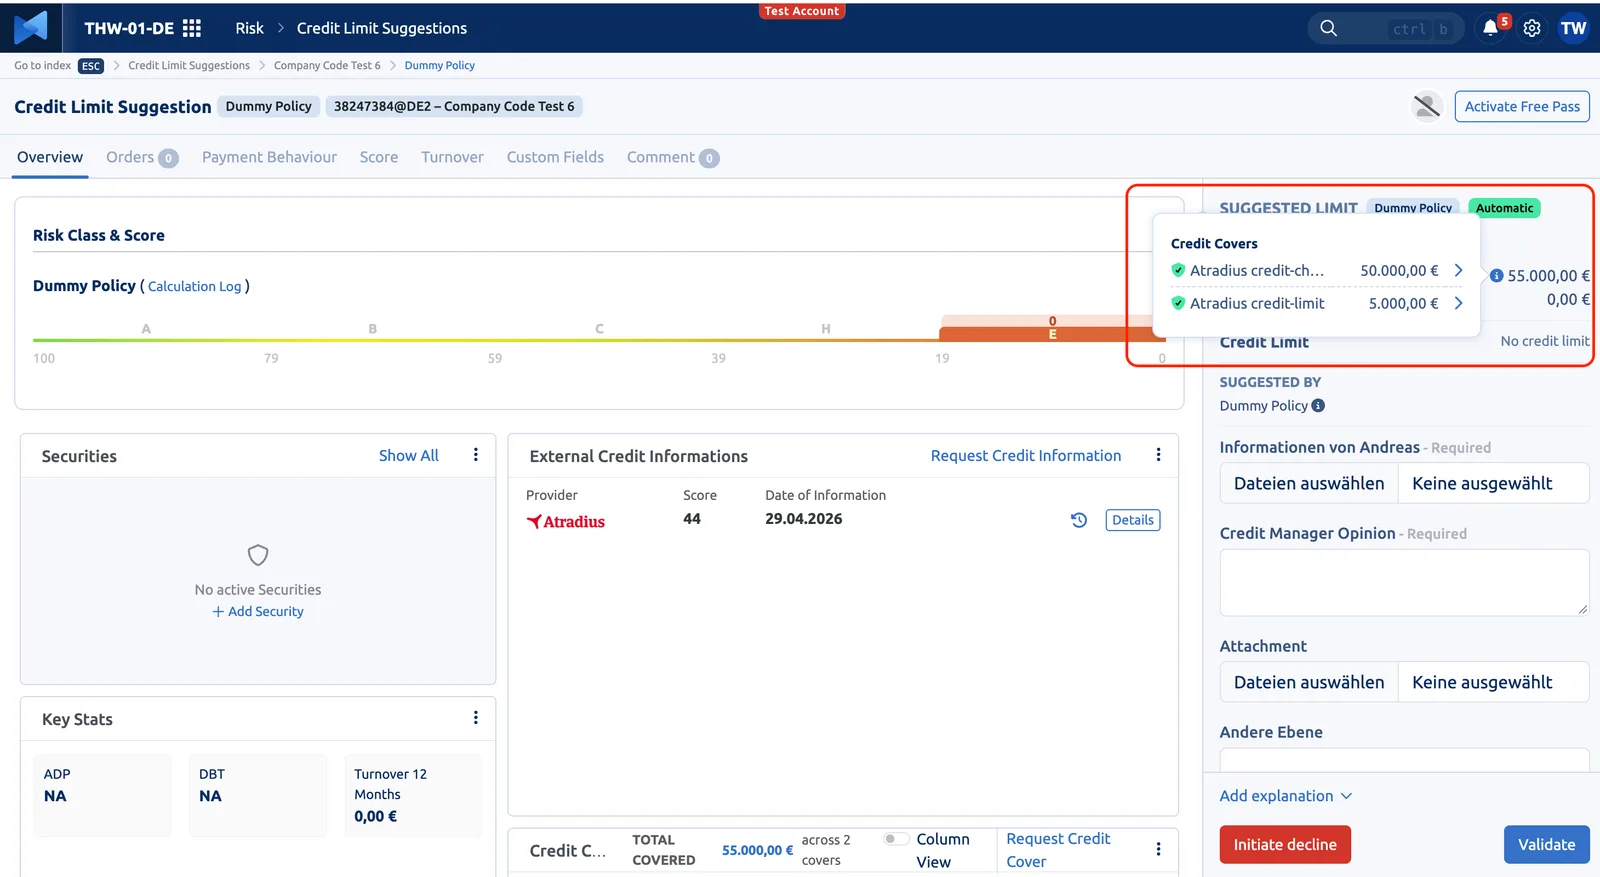This screenshot has width=1600, height=877.
Task: Click the info icon beside Dummy Policy under Suggested By
Action: [x=1318, y=406]
